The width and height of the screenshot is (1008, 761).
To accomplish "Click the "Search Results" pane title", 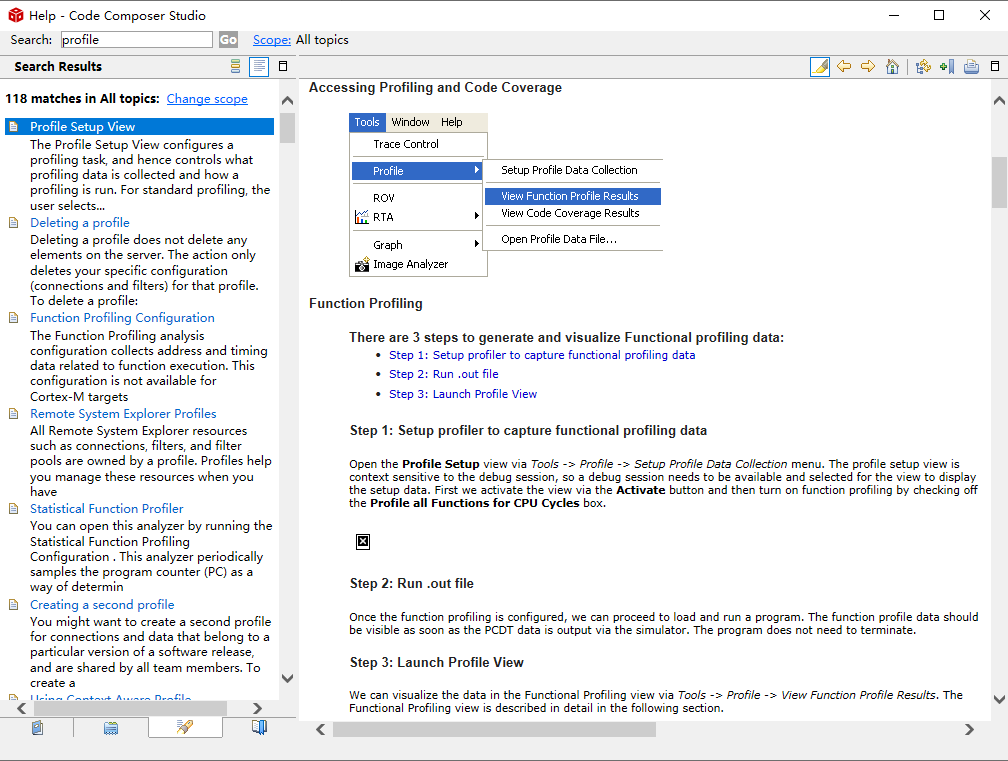I will tap(58, 66).
